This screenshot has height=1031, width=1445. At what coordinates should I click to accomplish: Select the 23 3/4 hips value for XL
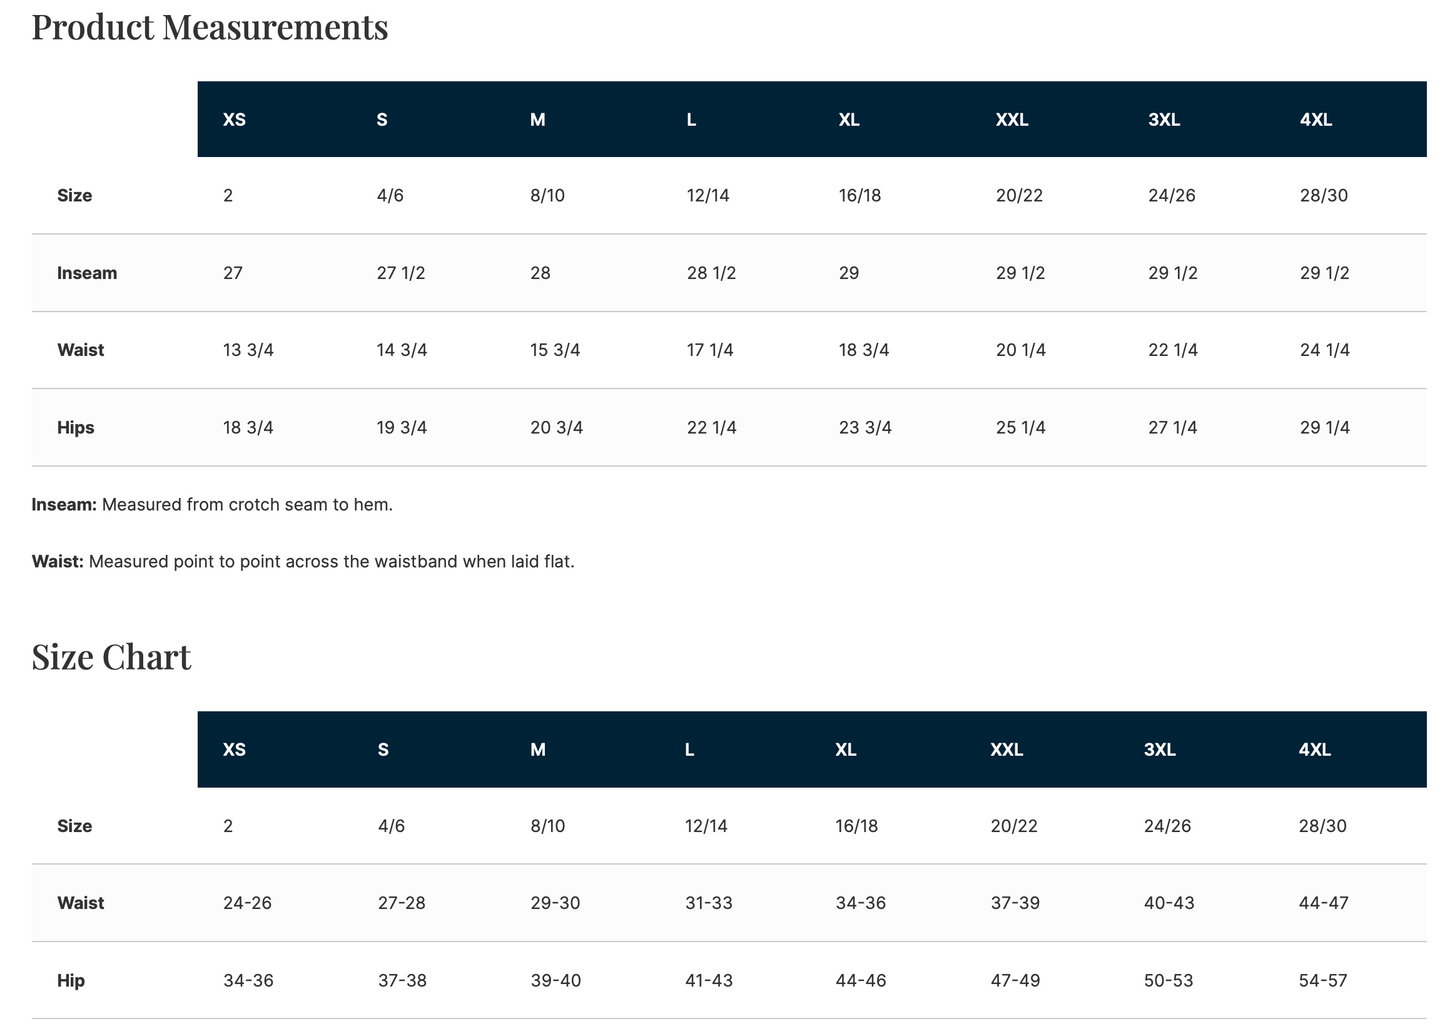(865, 428)
